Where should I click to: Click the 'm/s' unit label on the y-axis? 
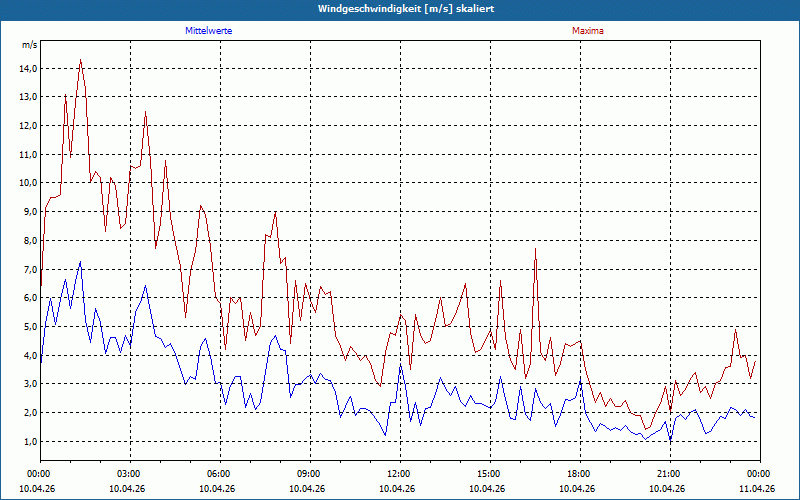pos(30,45)
